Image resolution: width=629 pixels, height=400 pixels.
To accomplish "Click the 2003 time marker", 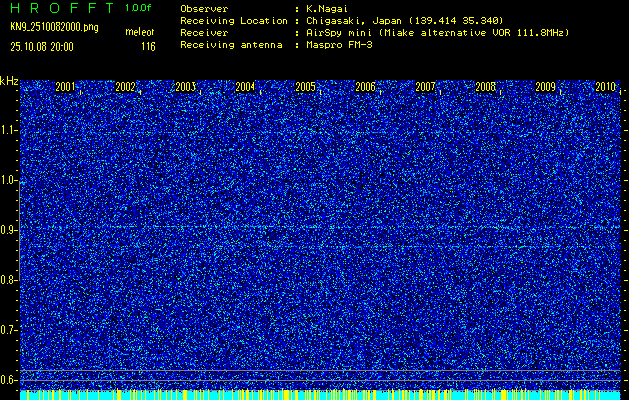I will click(x=185, y=87).
